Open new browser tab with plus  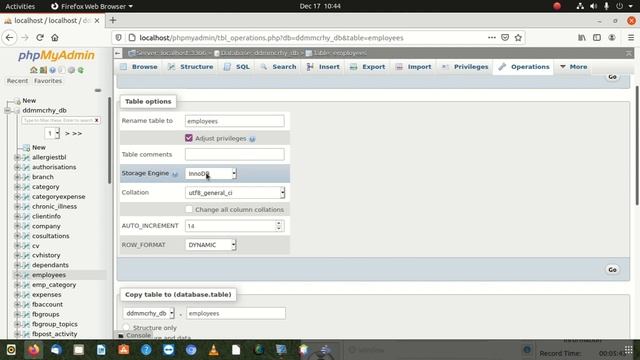coord(113,20)
